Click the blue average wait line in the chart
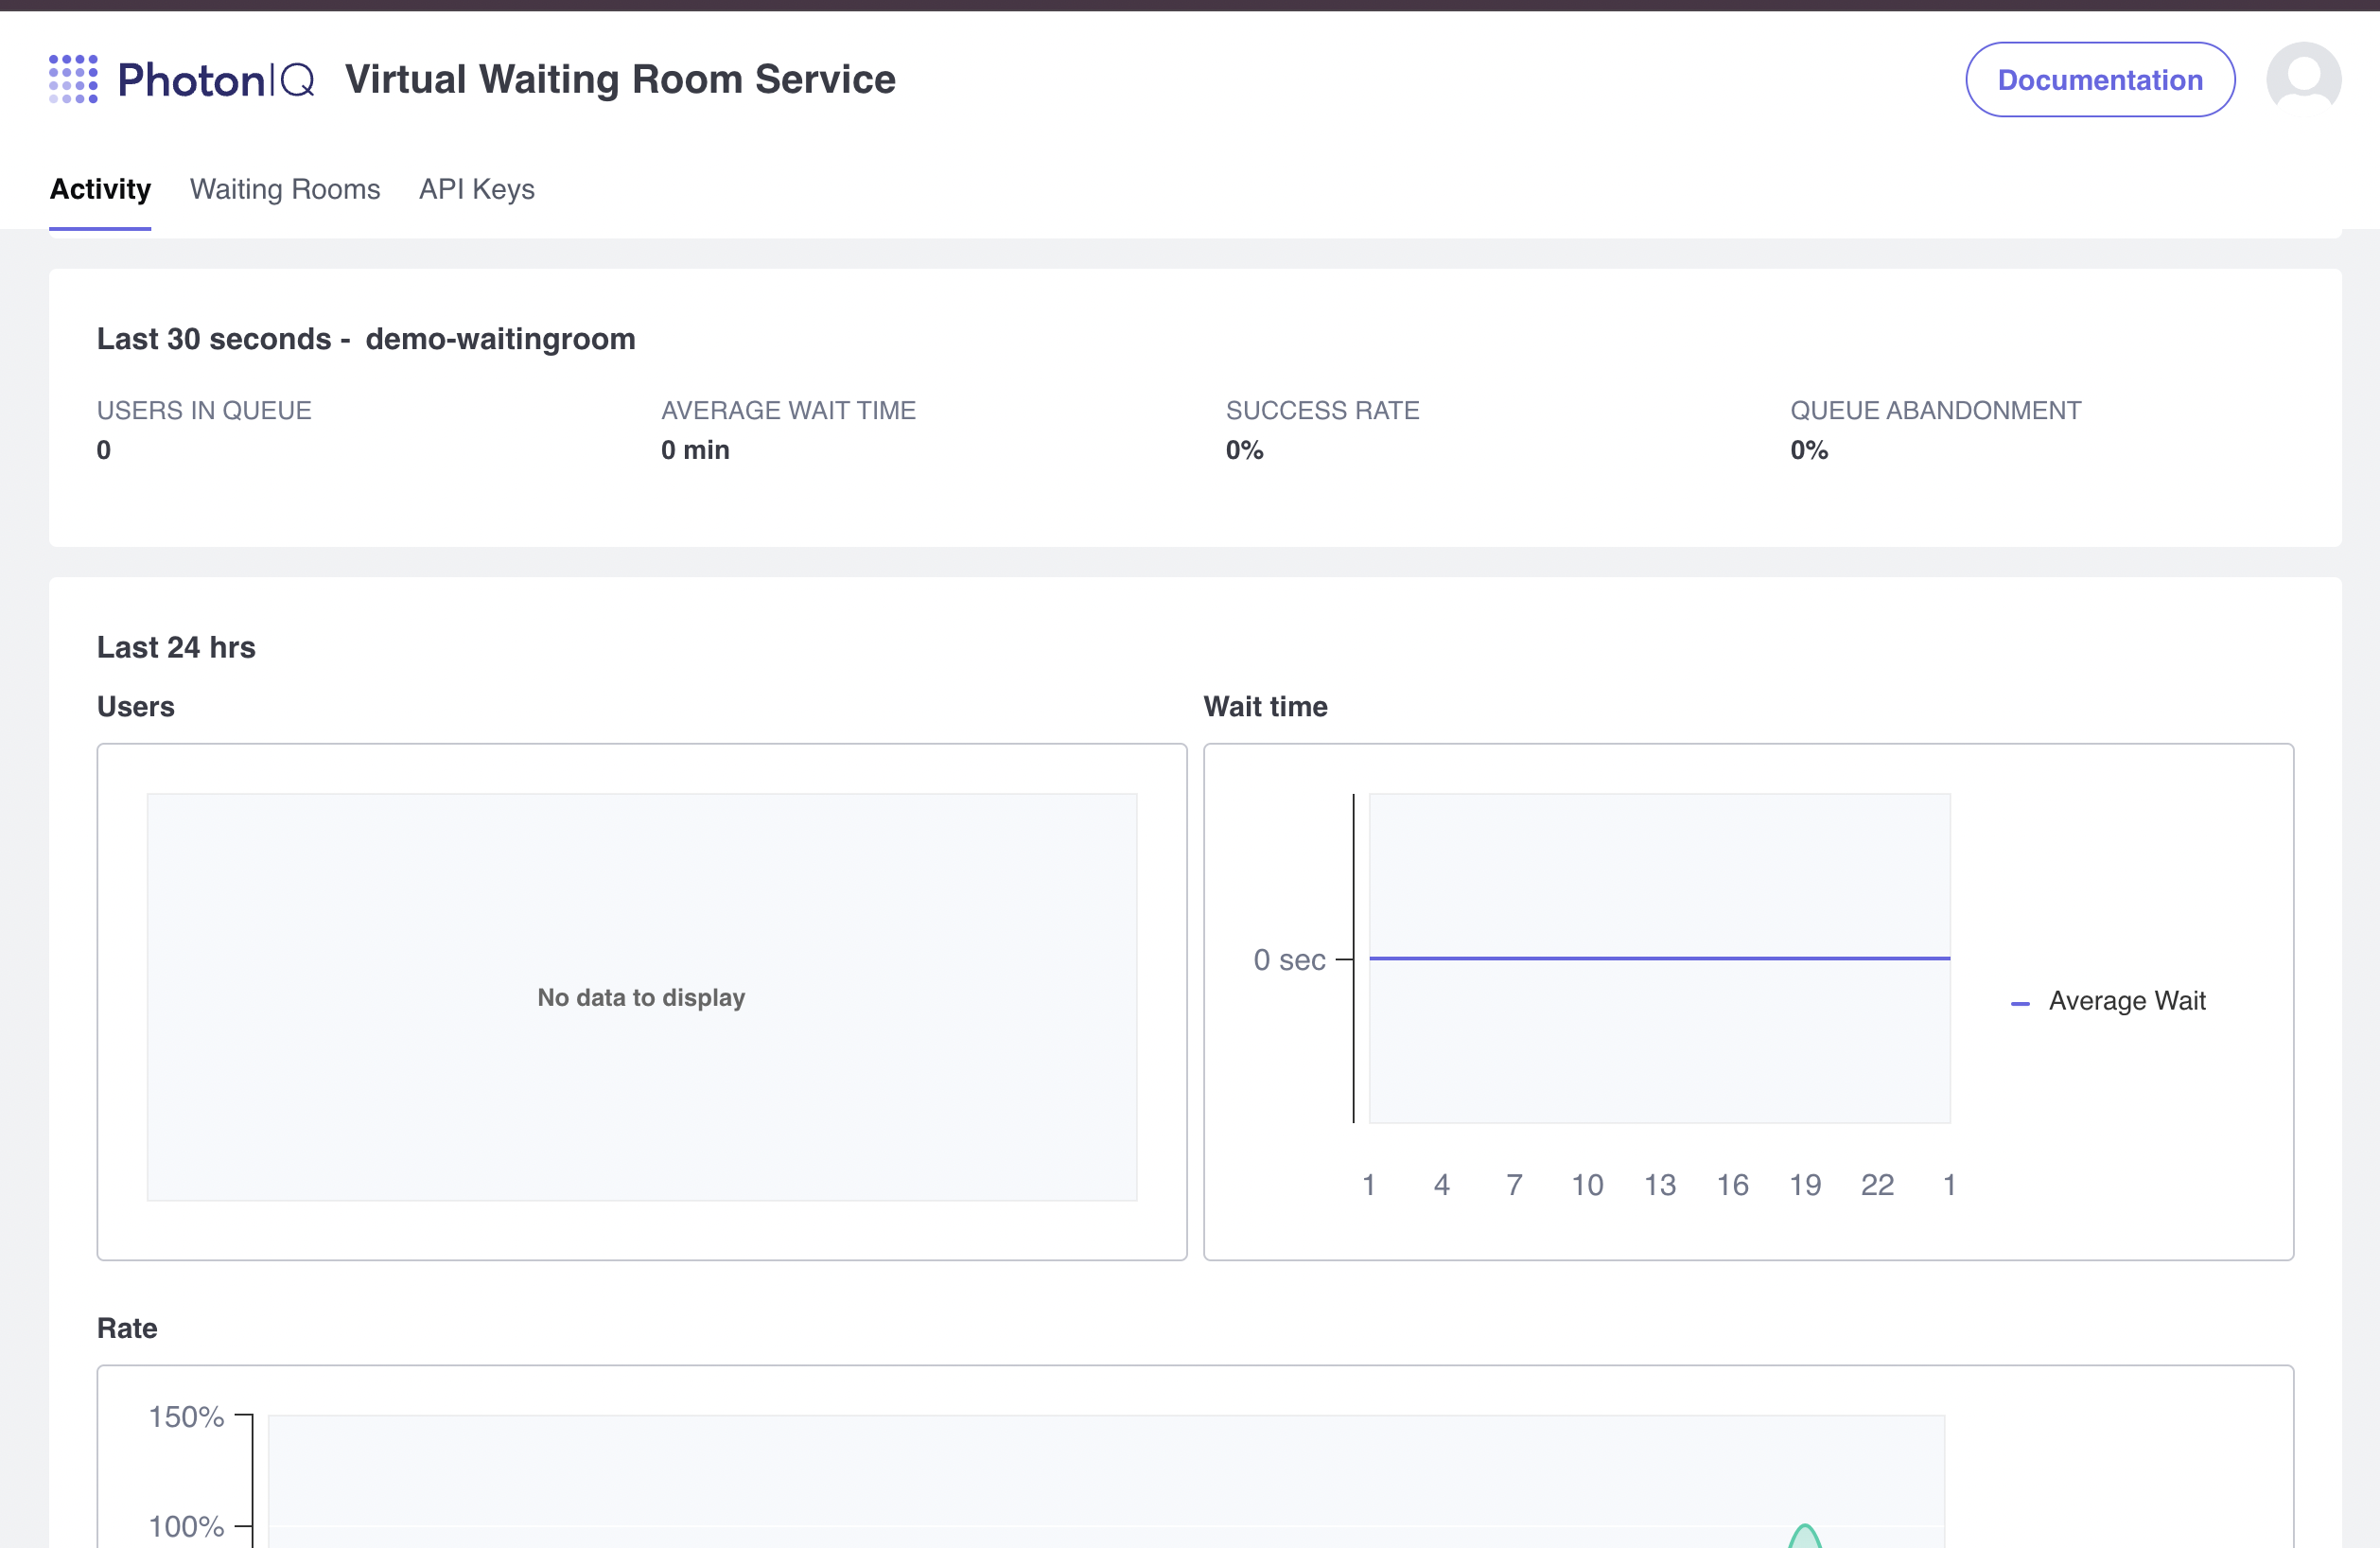 coord(1658,958)
